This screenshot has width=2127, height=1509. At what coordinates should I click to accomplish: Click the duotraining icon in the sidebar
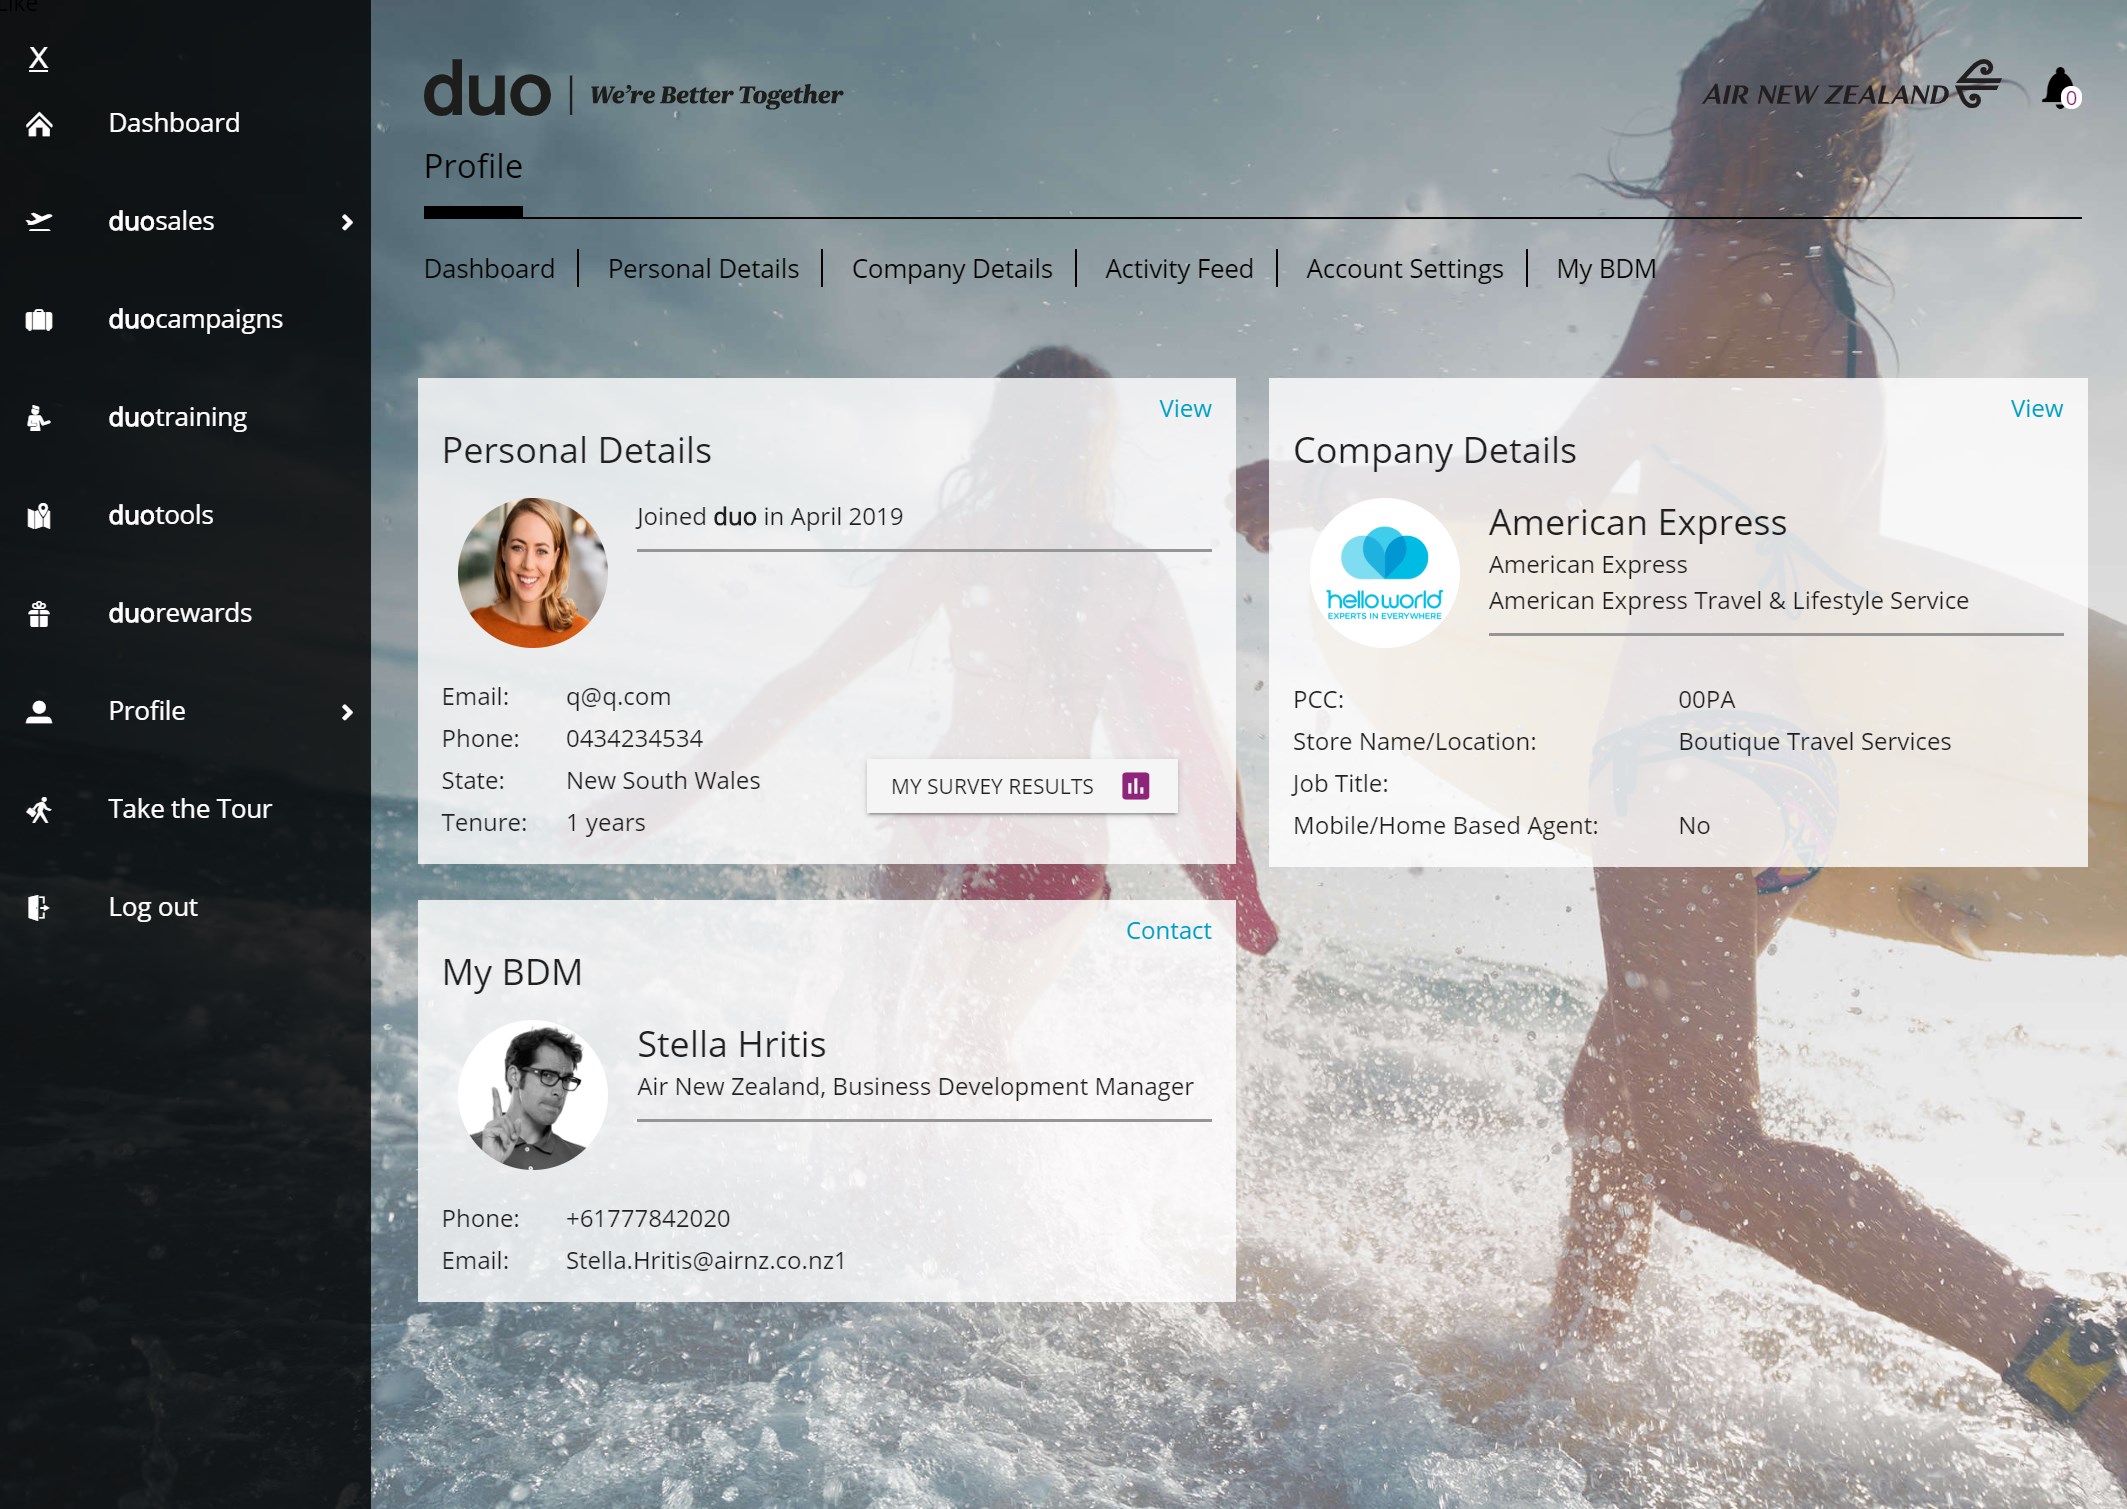point(40,418)
